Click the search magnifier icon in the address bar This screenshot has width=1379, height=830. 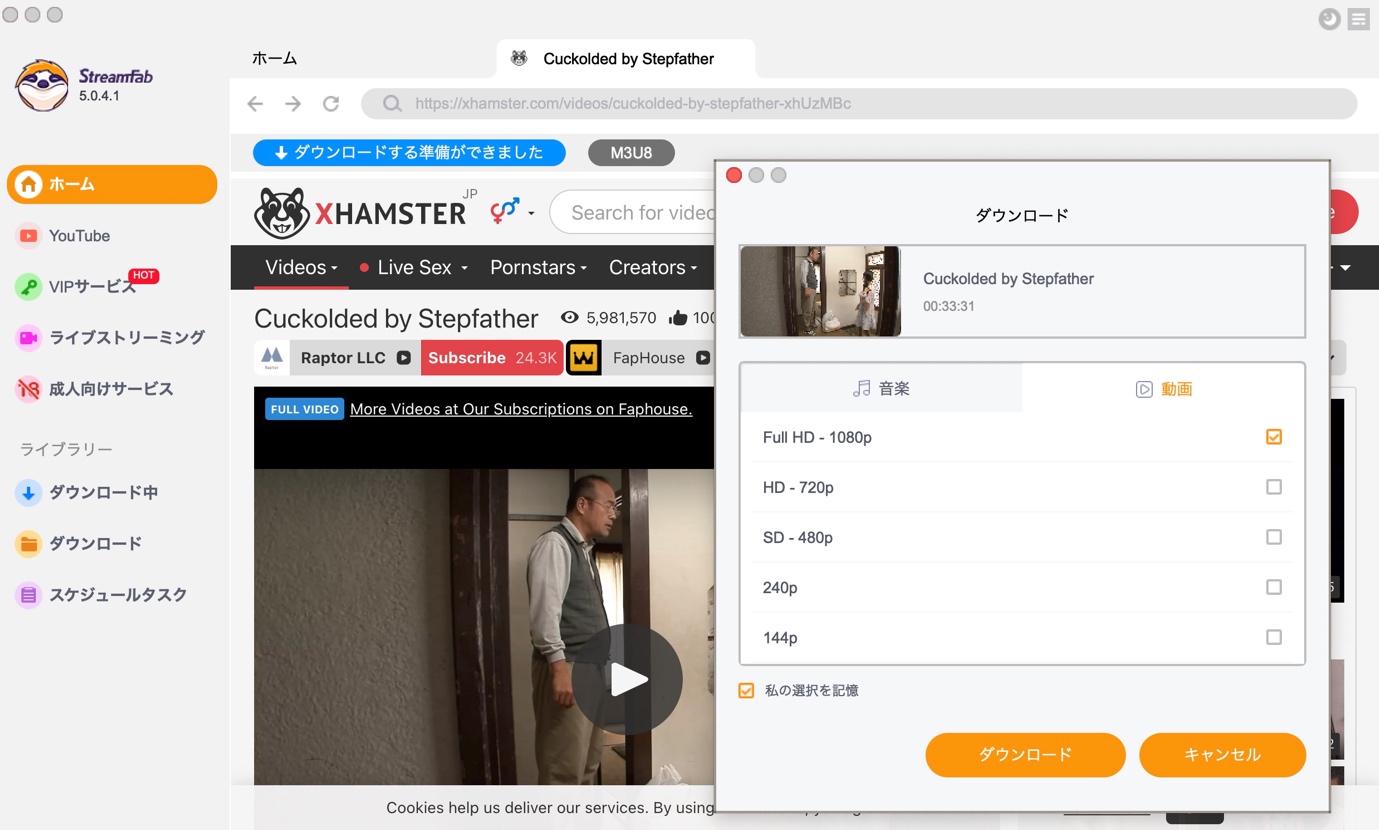click(x=392, y=103)
